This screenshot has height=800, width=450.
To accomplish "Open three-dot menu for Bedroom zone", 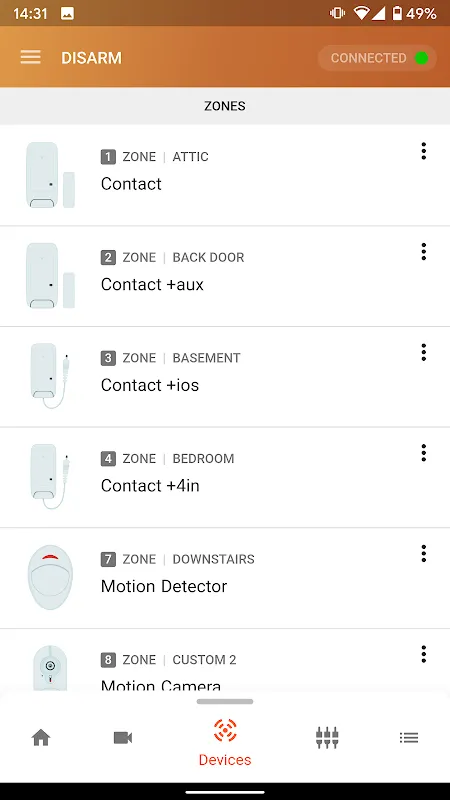I will tap(423, 453).
